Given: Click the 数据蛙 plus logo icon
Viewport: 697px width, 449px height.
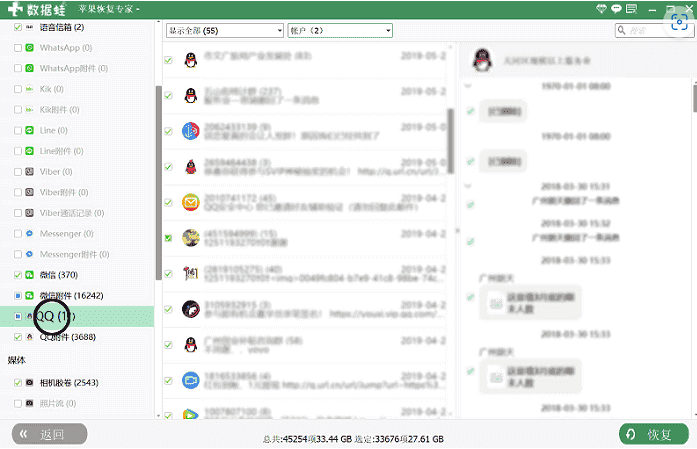Looking at the screenshot, I should (x=16, y=9).
